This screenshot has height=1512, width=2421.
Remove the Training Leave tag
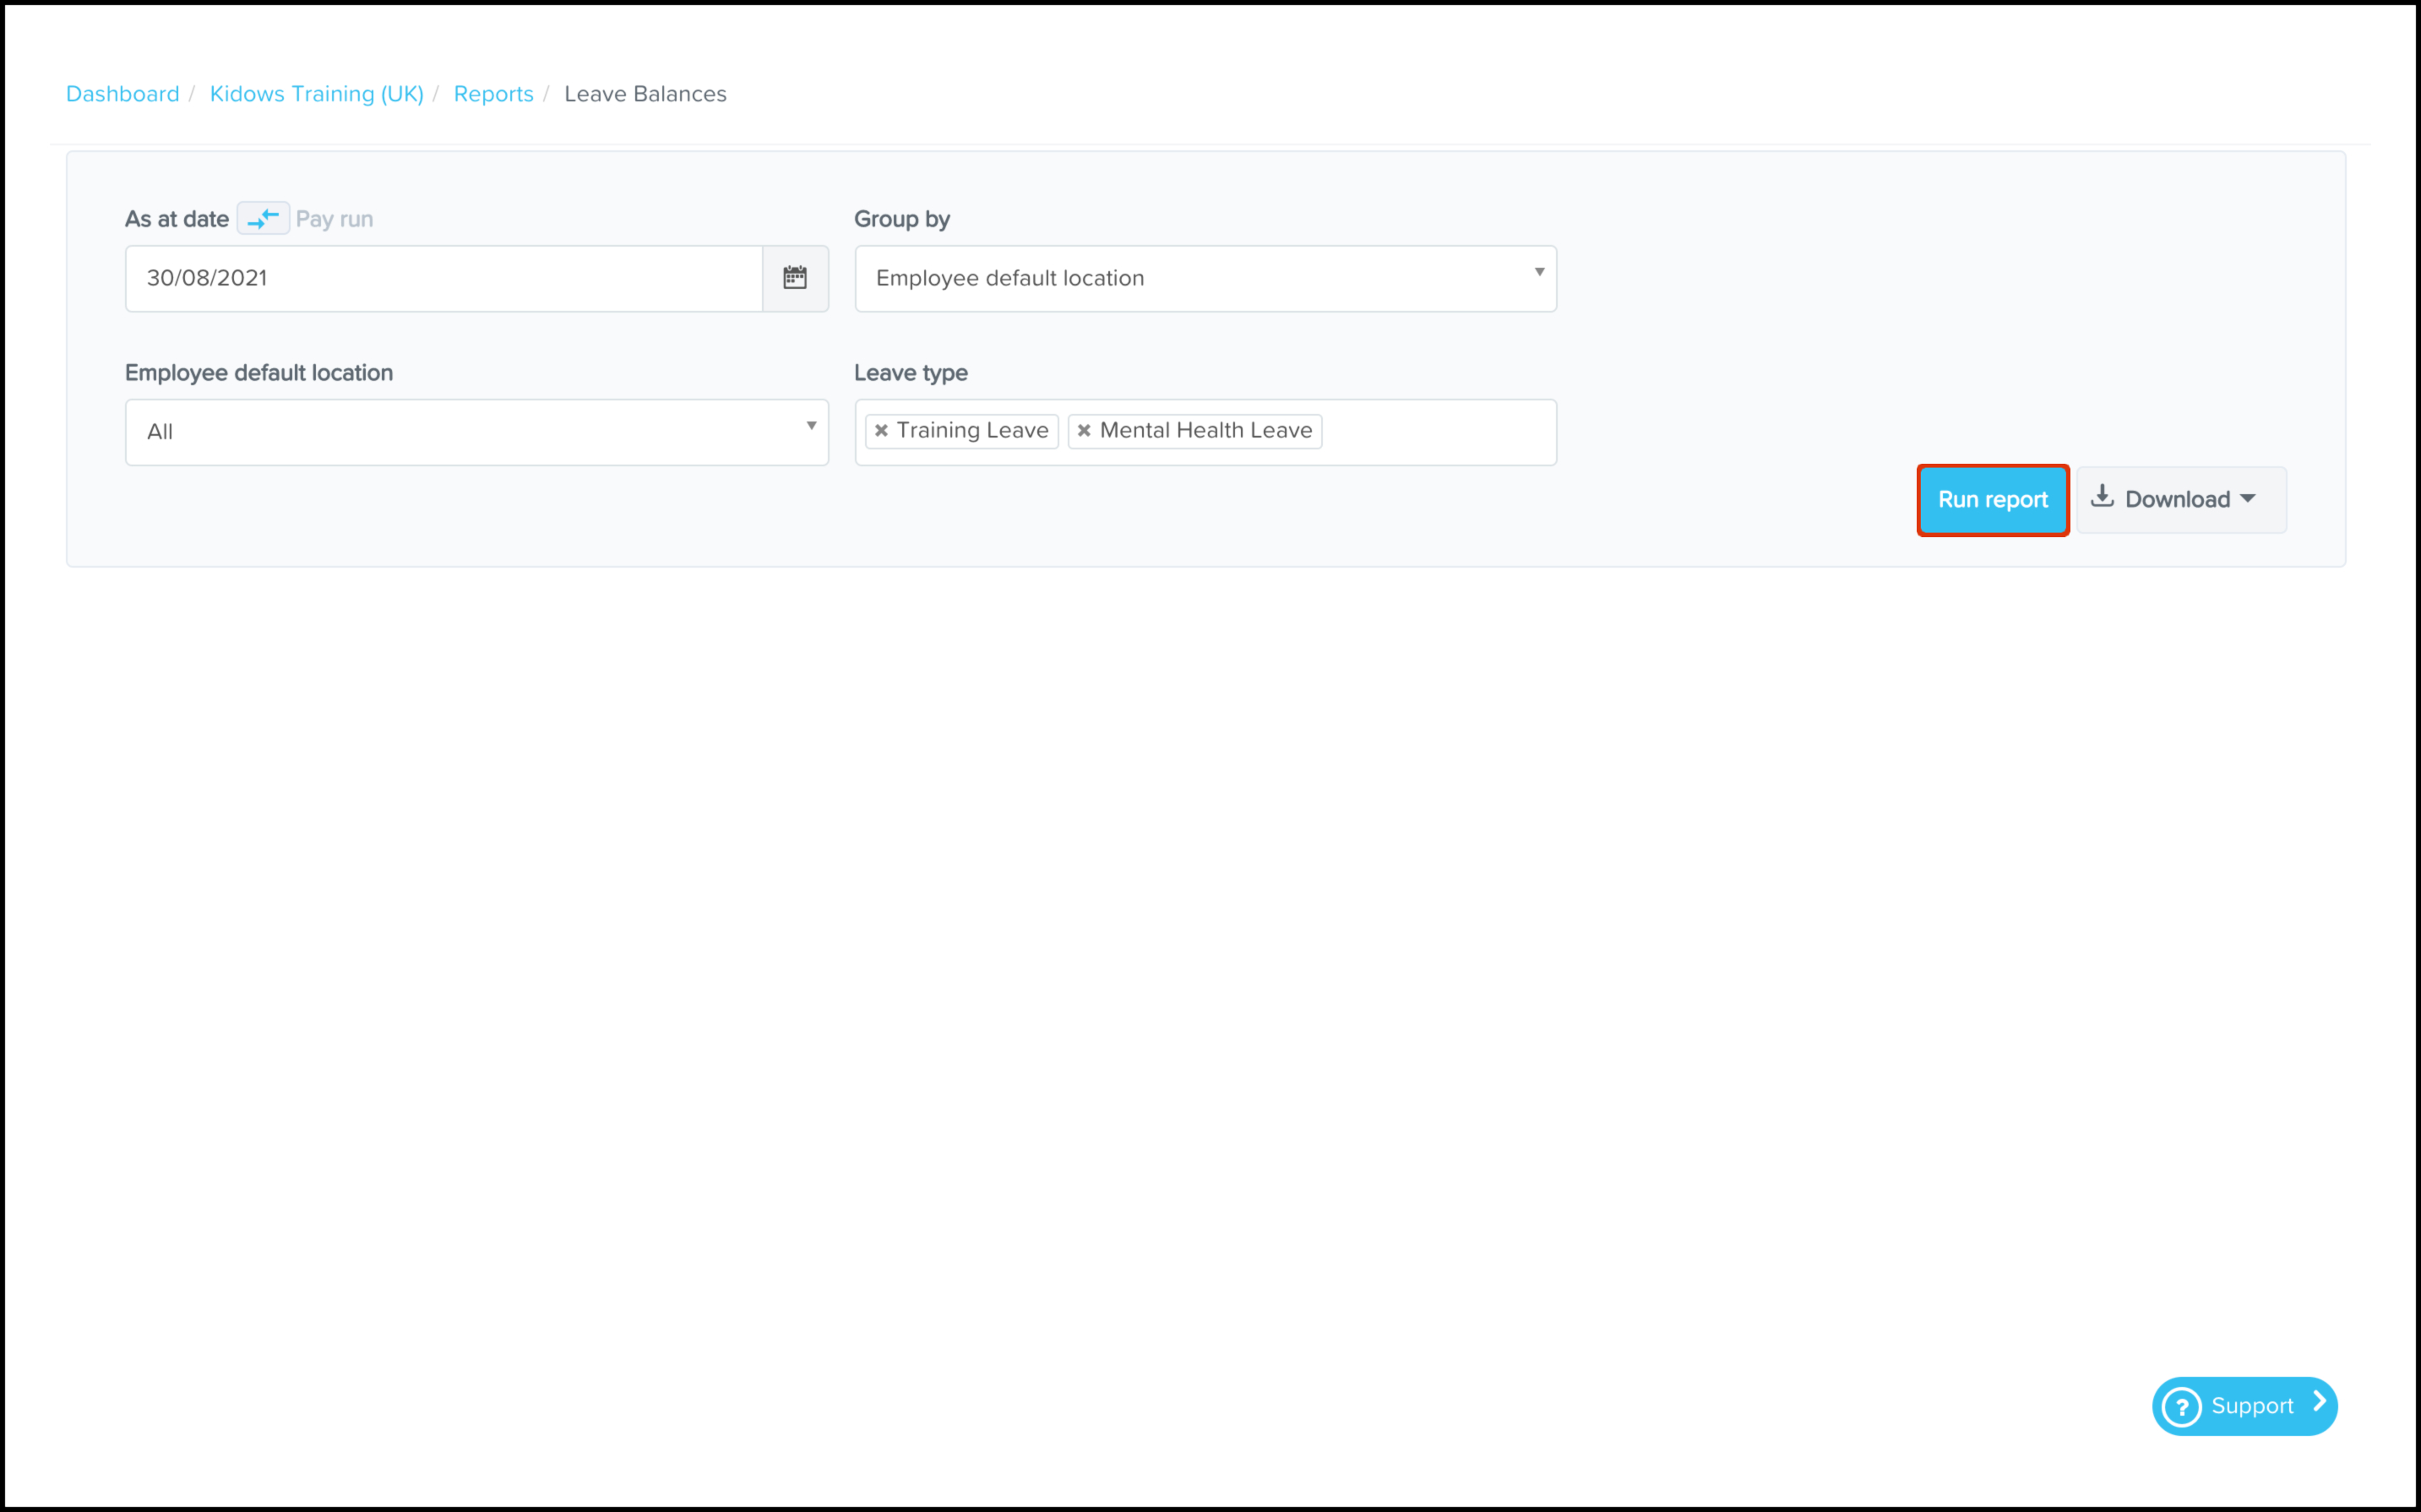881,431
